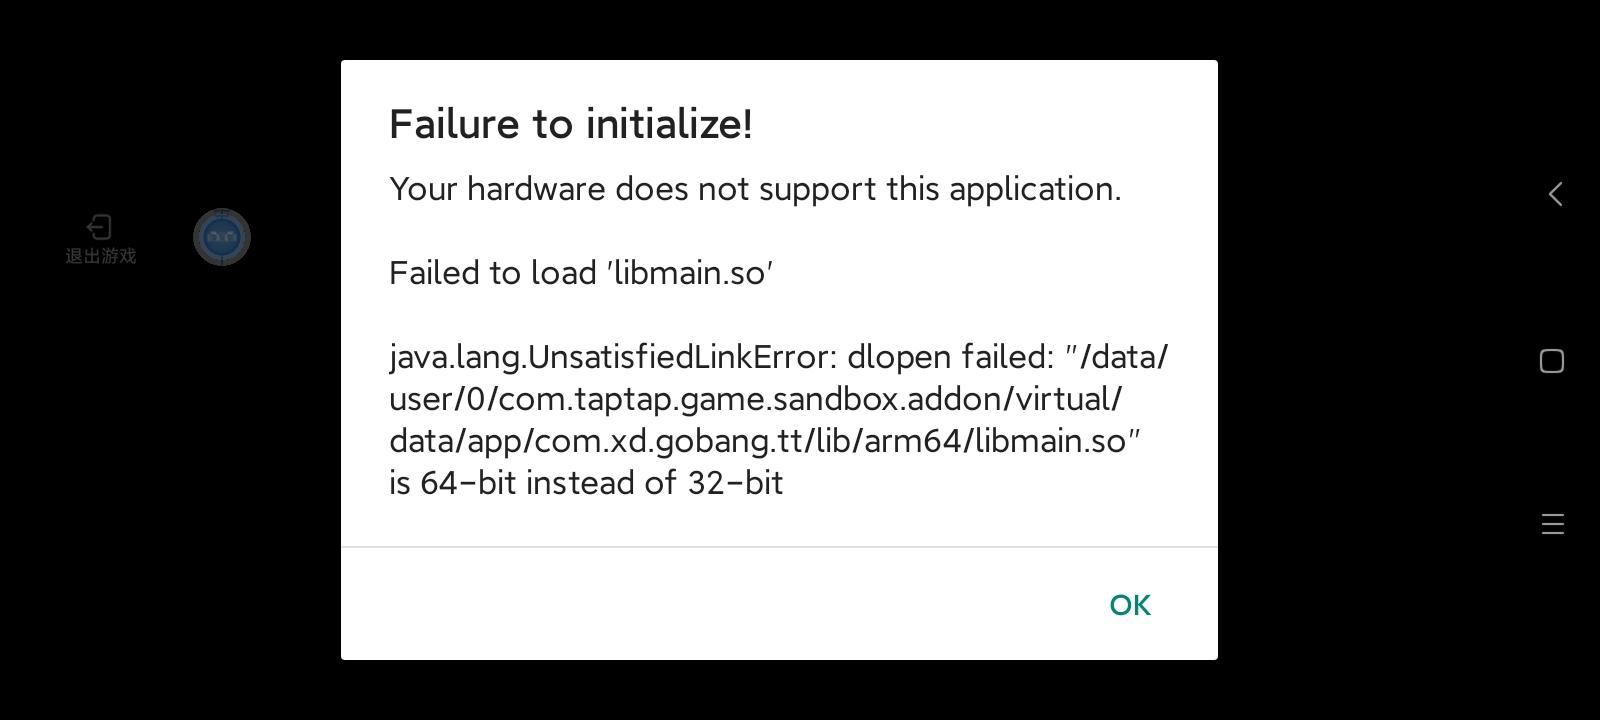The width and height of the screenshot is (1600, 720).
Task: Open recents with the three-line navigation icon
Action: [x=1552, y=524]
